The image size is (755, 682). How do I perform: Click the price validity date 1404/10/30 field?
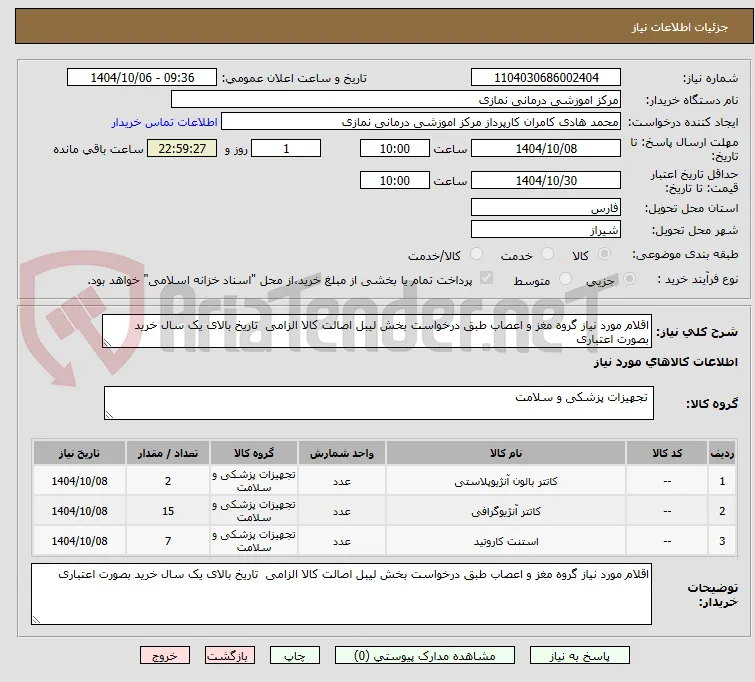[x=546, y=181]
